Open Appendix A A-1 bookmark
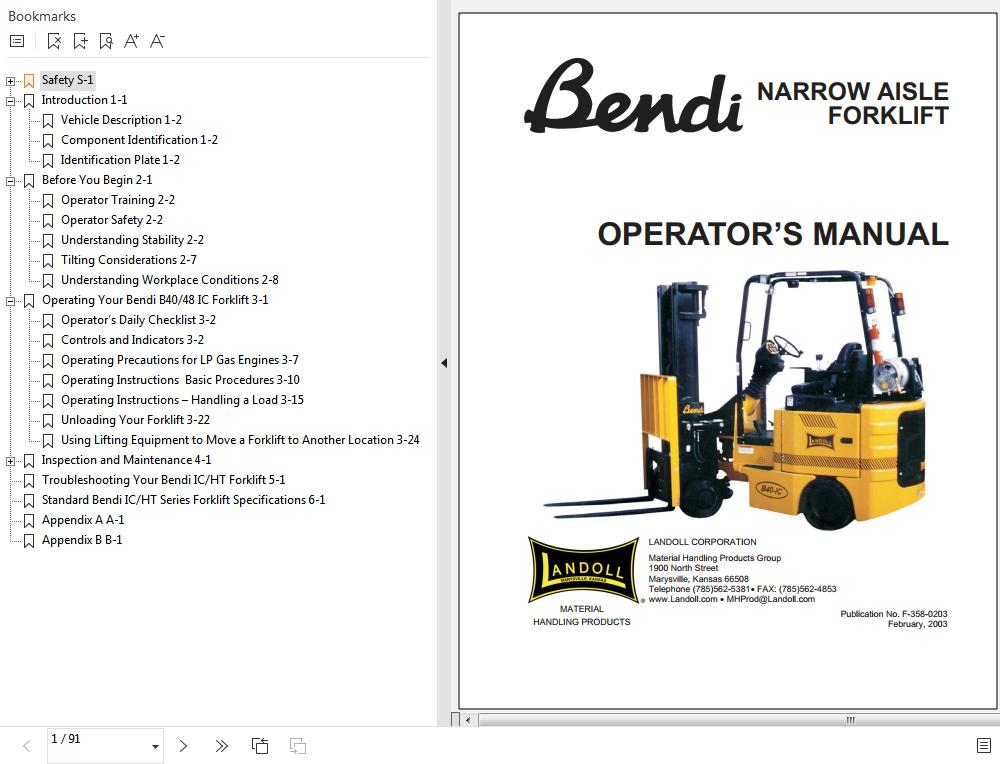 tap(83, 520)
